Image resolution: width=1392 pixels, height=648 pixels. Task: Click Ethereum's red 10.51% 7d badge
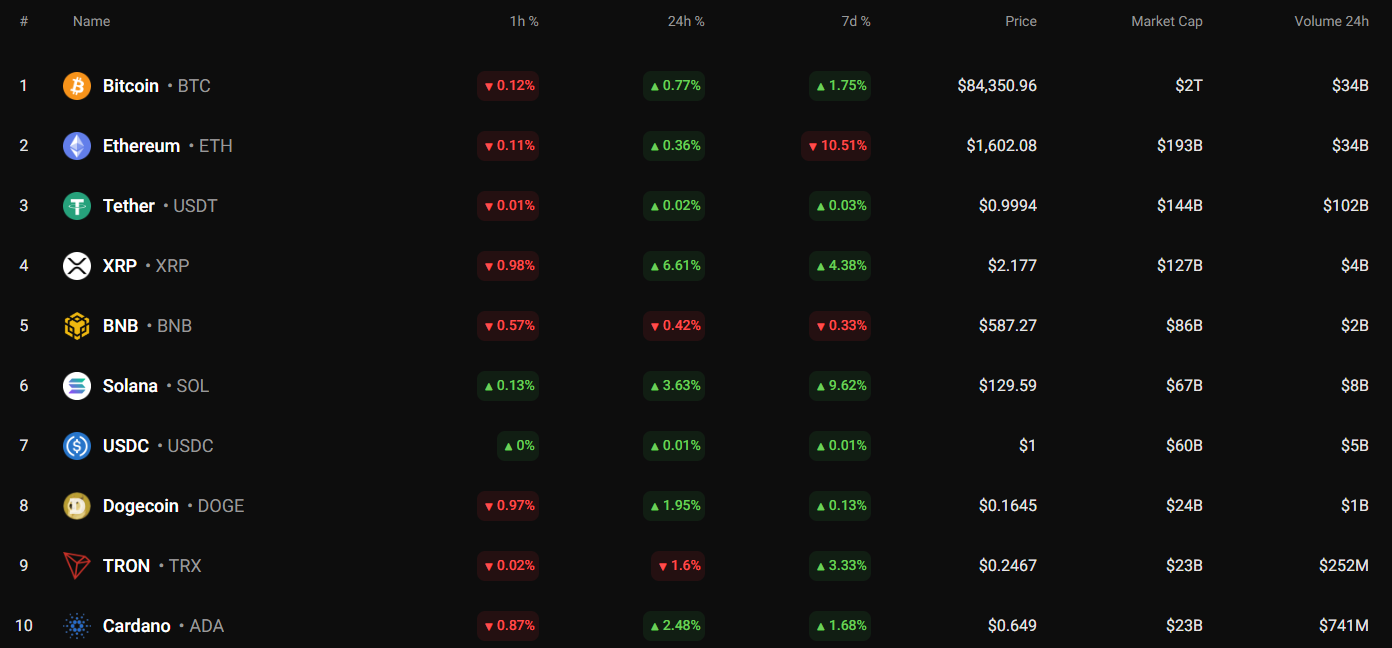click(836, 146)
